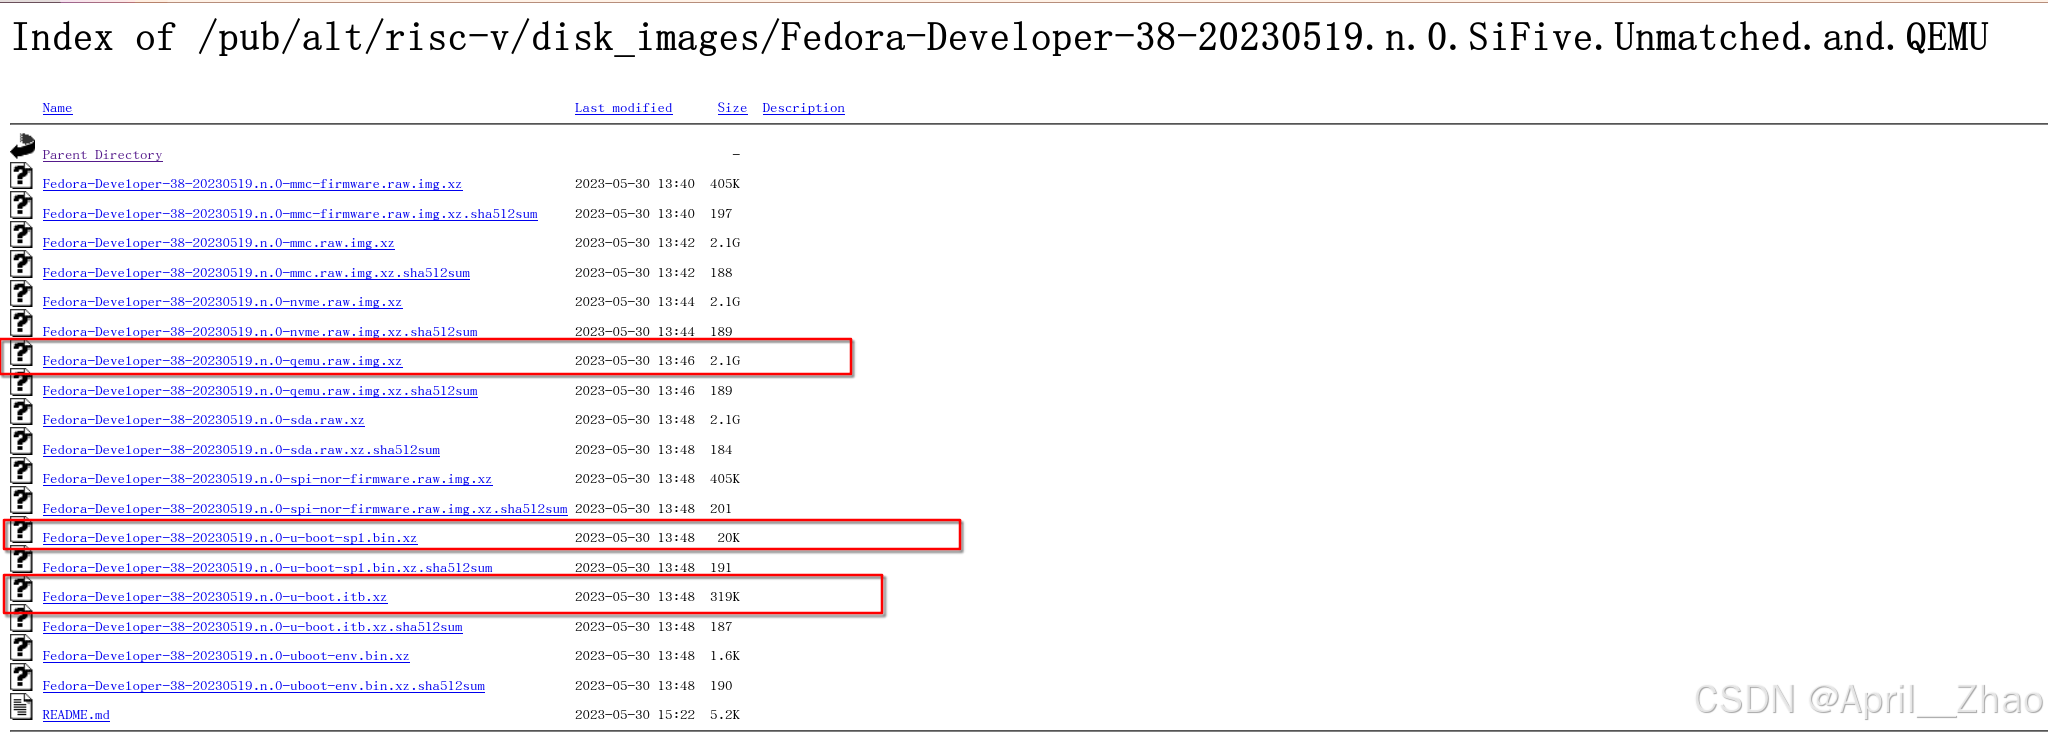Viewport: 2048px width, 734px height.
Task: Download the nvme.raw.img.xz image
Action: tap(222, 302)
